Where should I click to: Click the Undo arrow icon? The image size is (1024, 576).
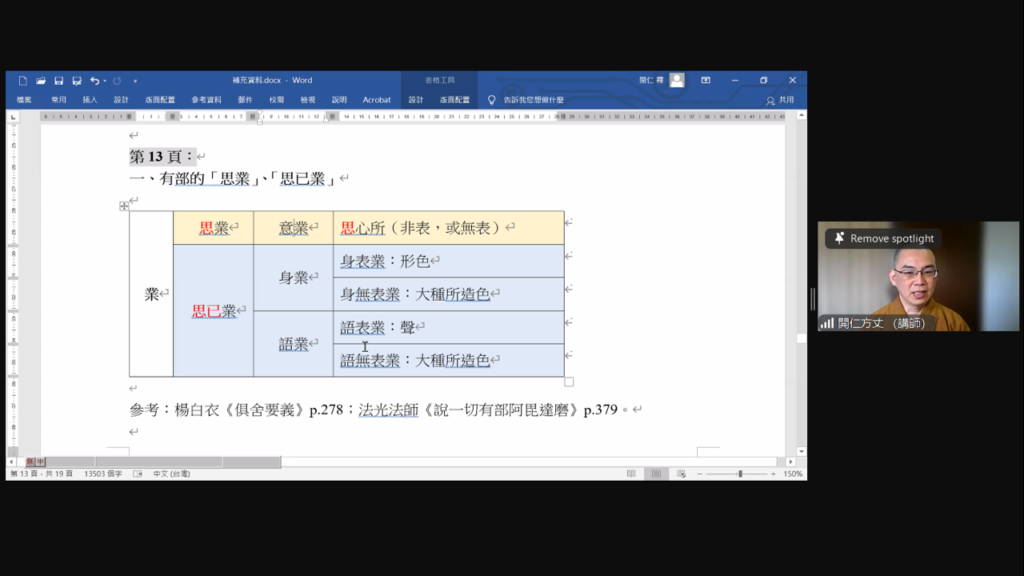(x=94, y=81)
